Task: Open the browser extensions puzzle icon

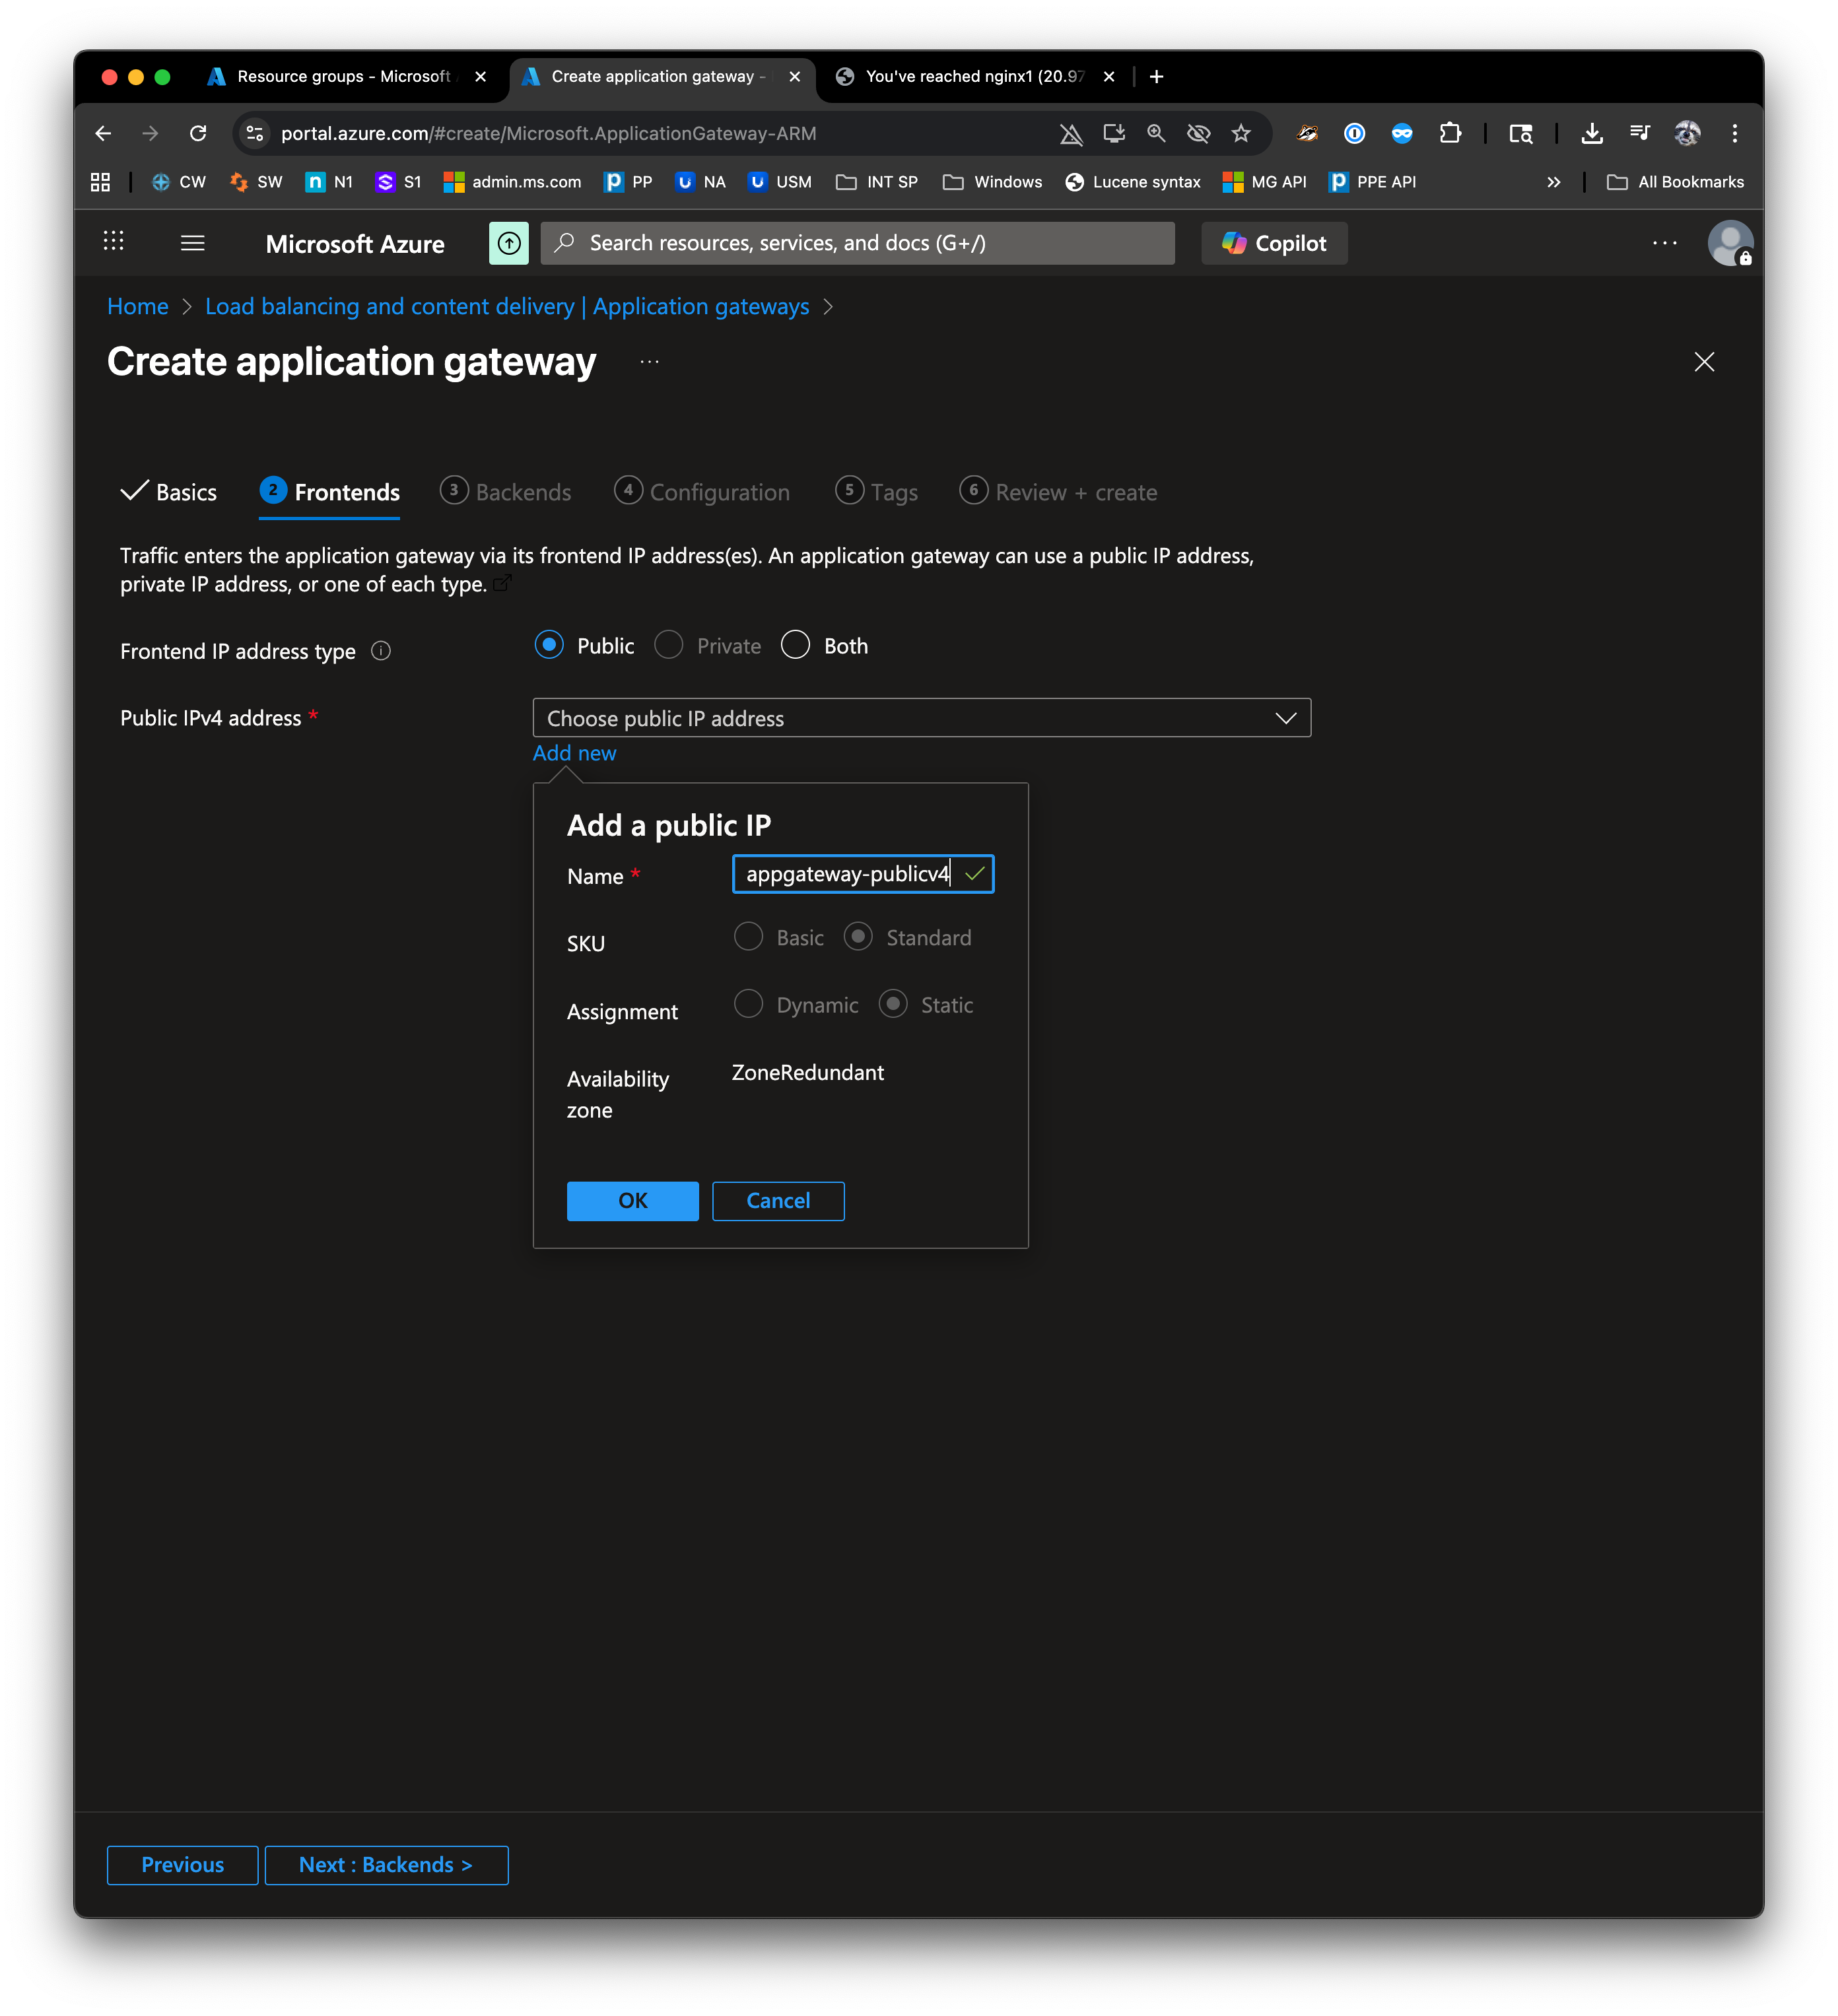Action: click(x=1450, y=133)
